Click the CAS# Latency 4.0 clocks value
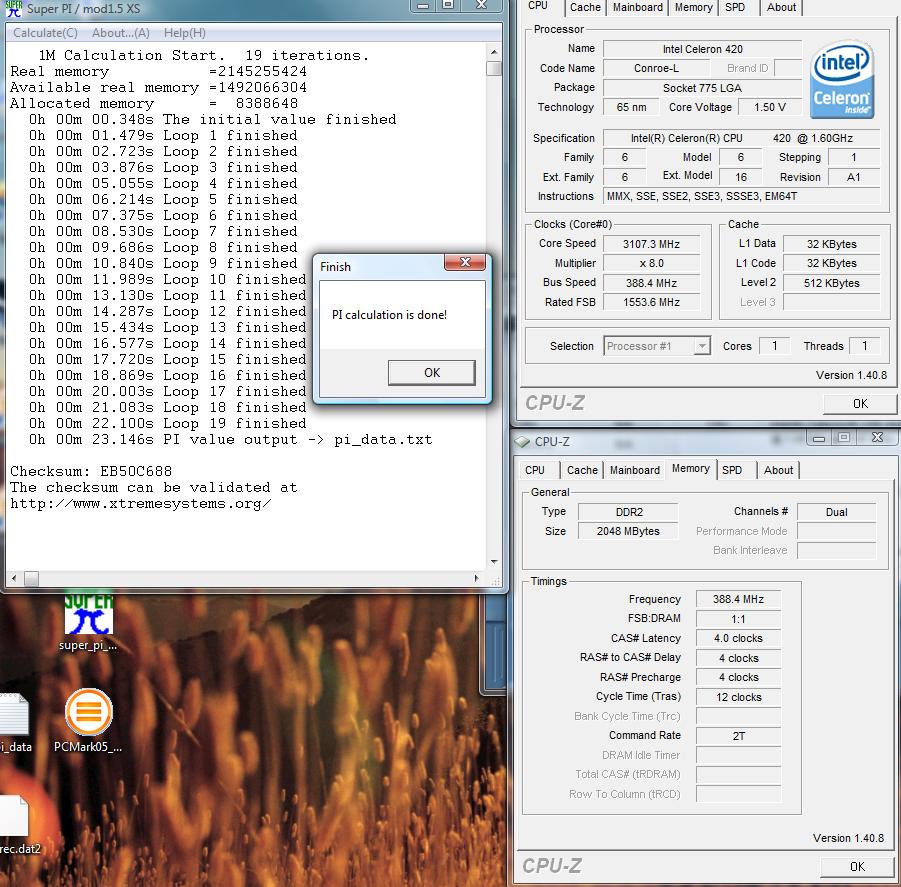901x887 pixels. 738,638
